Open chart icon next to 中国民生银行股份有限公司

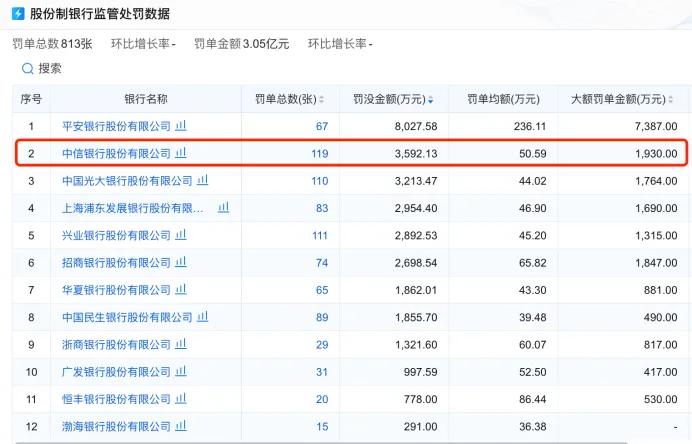click(203, 317)
